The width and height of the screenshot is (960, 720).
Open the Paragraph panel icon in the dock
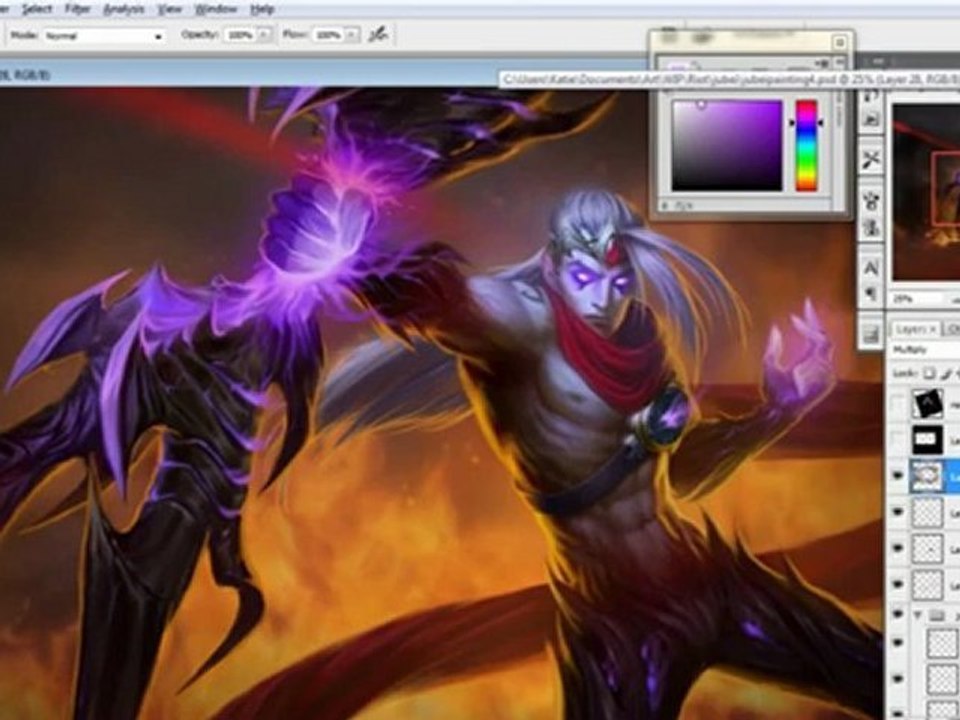(x=871, y=295)
